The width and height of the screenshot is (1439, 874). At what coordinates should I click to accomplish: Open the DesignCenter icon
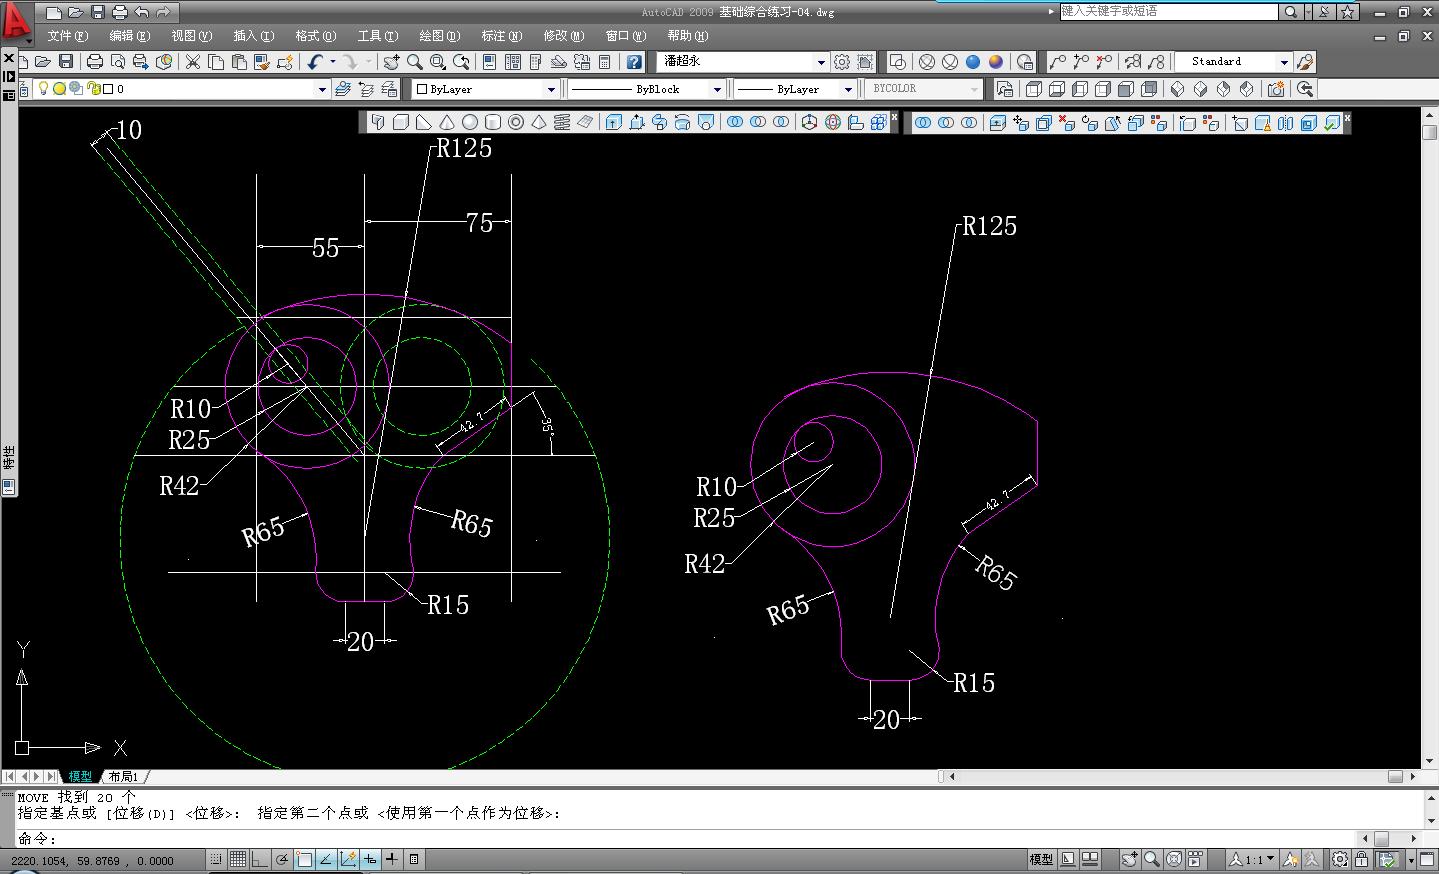coord(512,62)
